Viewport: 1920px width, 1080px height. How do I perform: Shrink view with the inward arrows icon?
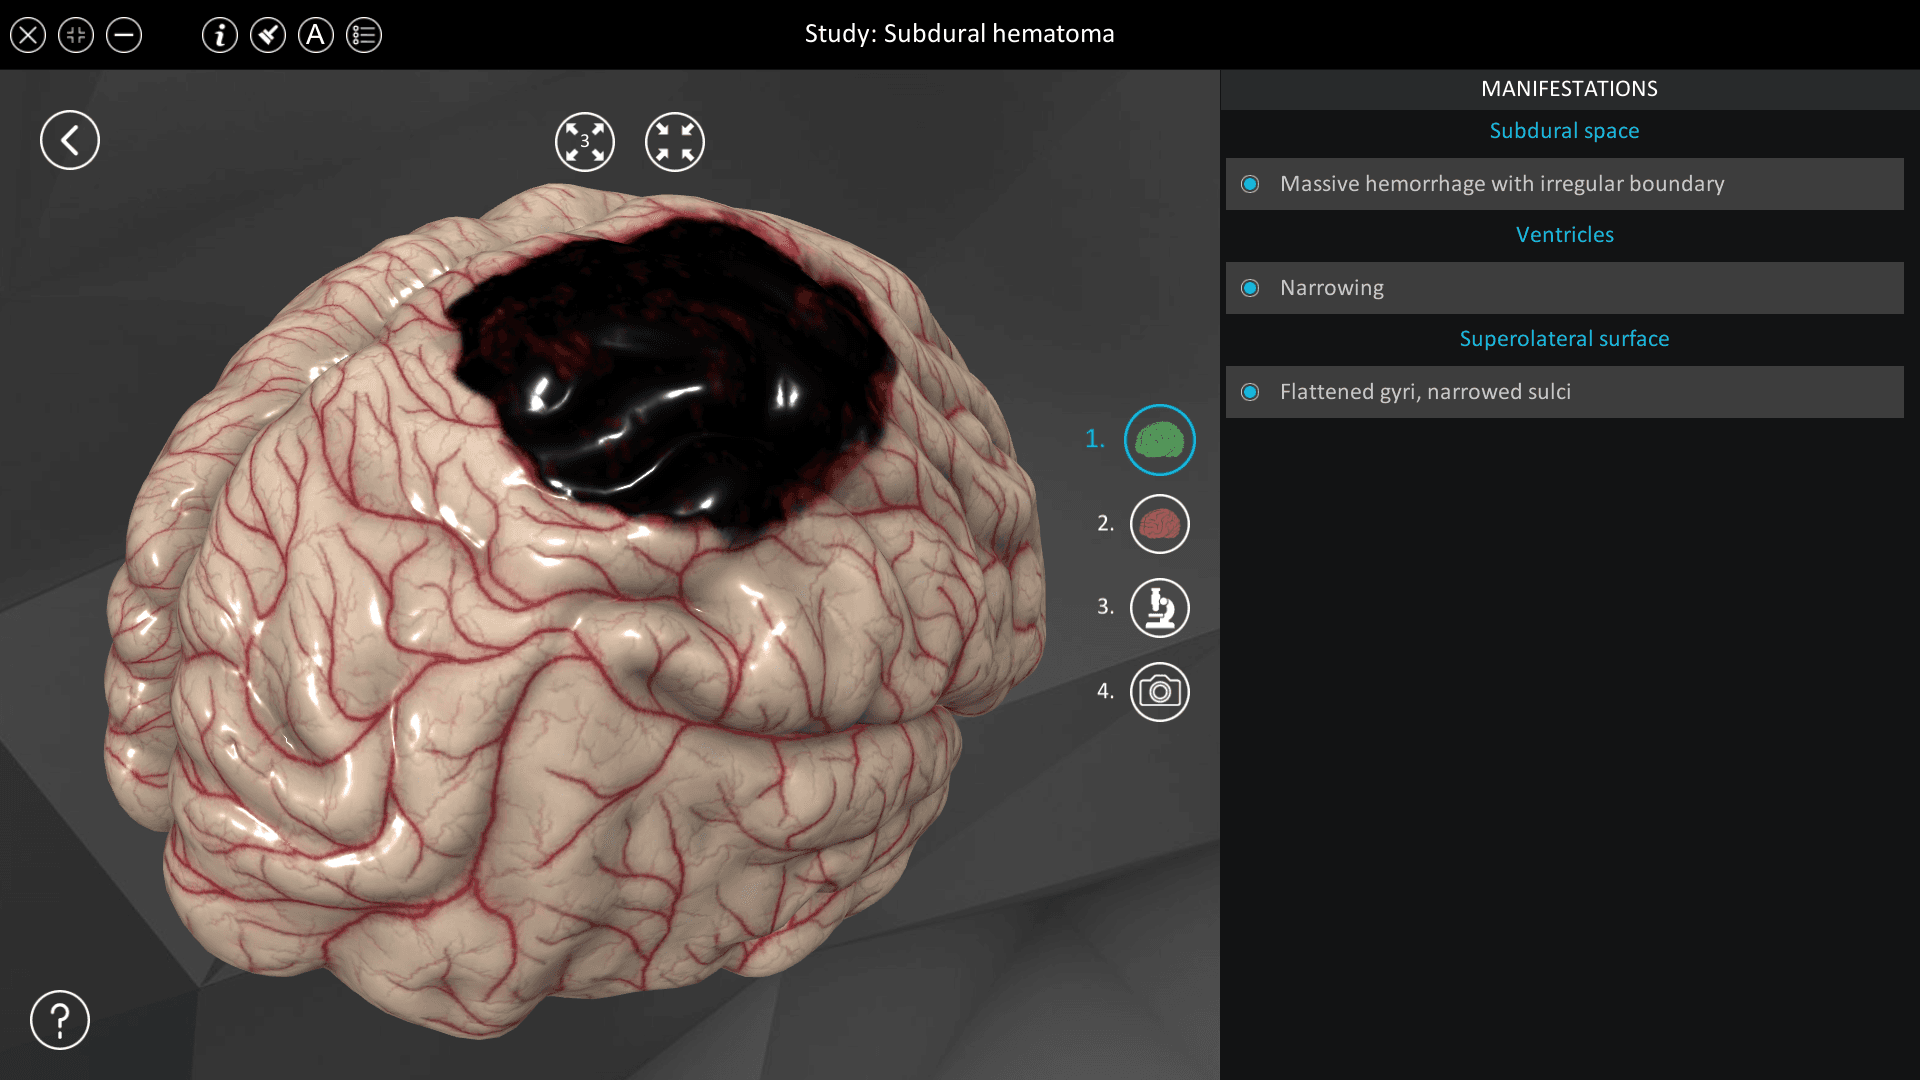[x=675, y=142]
